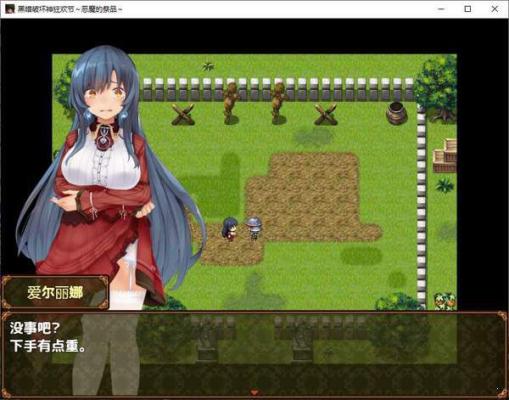Click the game's title bar app icon
This screenshot has width=509, height=400.
tap(10, 9)
